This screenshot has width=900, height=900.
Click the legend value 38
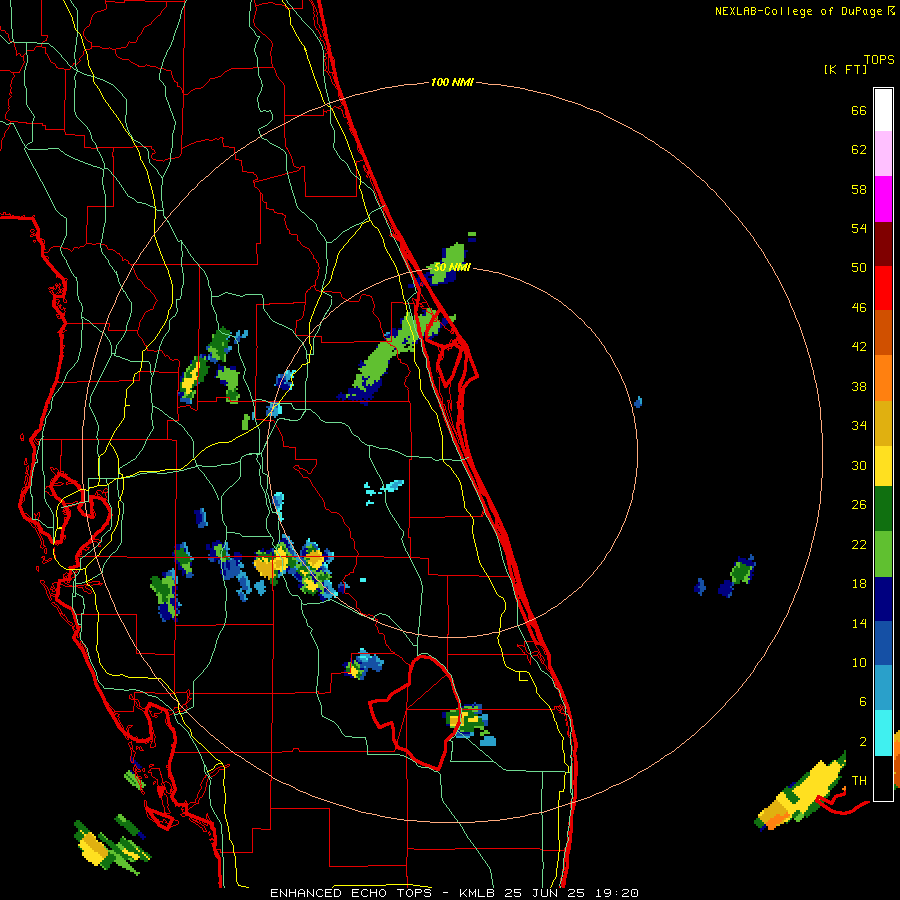pyautogui.click(x=859, y=387)
